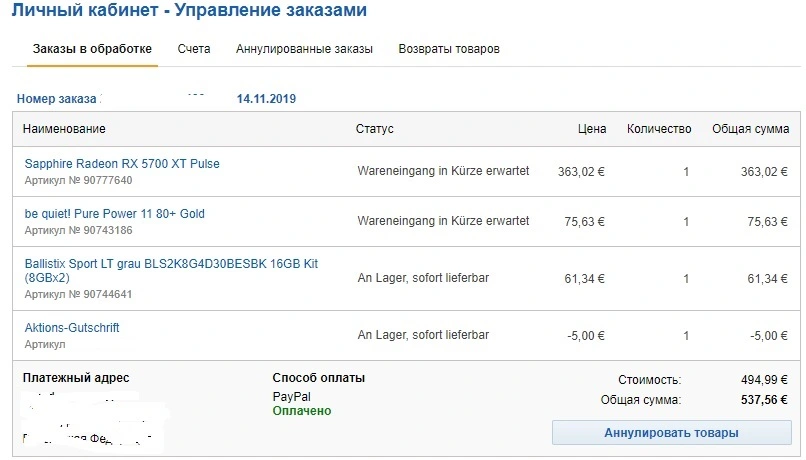Click the Оплачено payment status text
Viewport: 806px width, 460px height.
click(x=302, y=411)
